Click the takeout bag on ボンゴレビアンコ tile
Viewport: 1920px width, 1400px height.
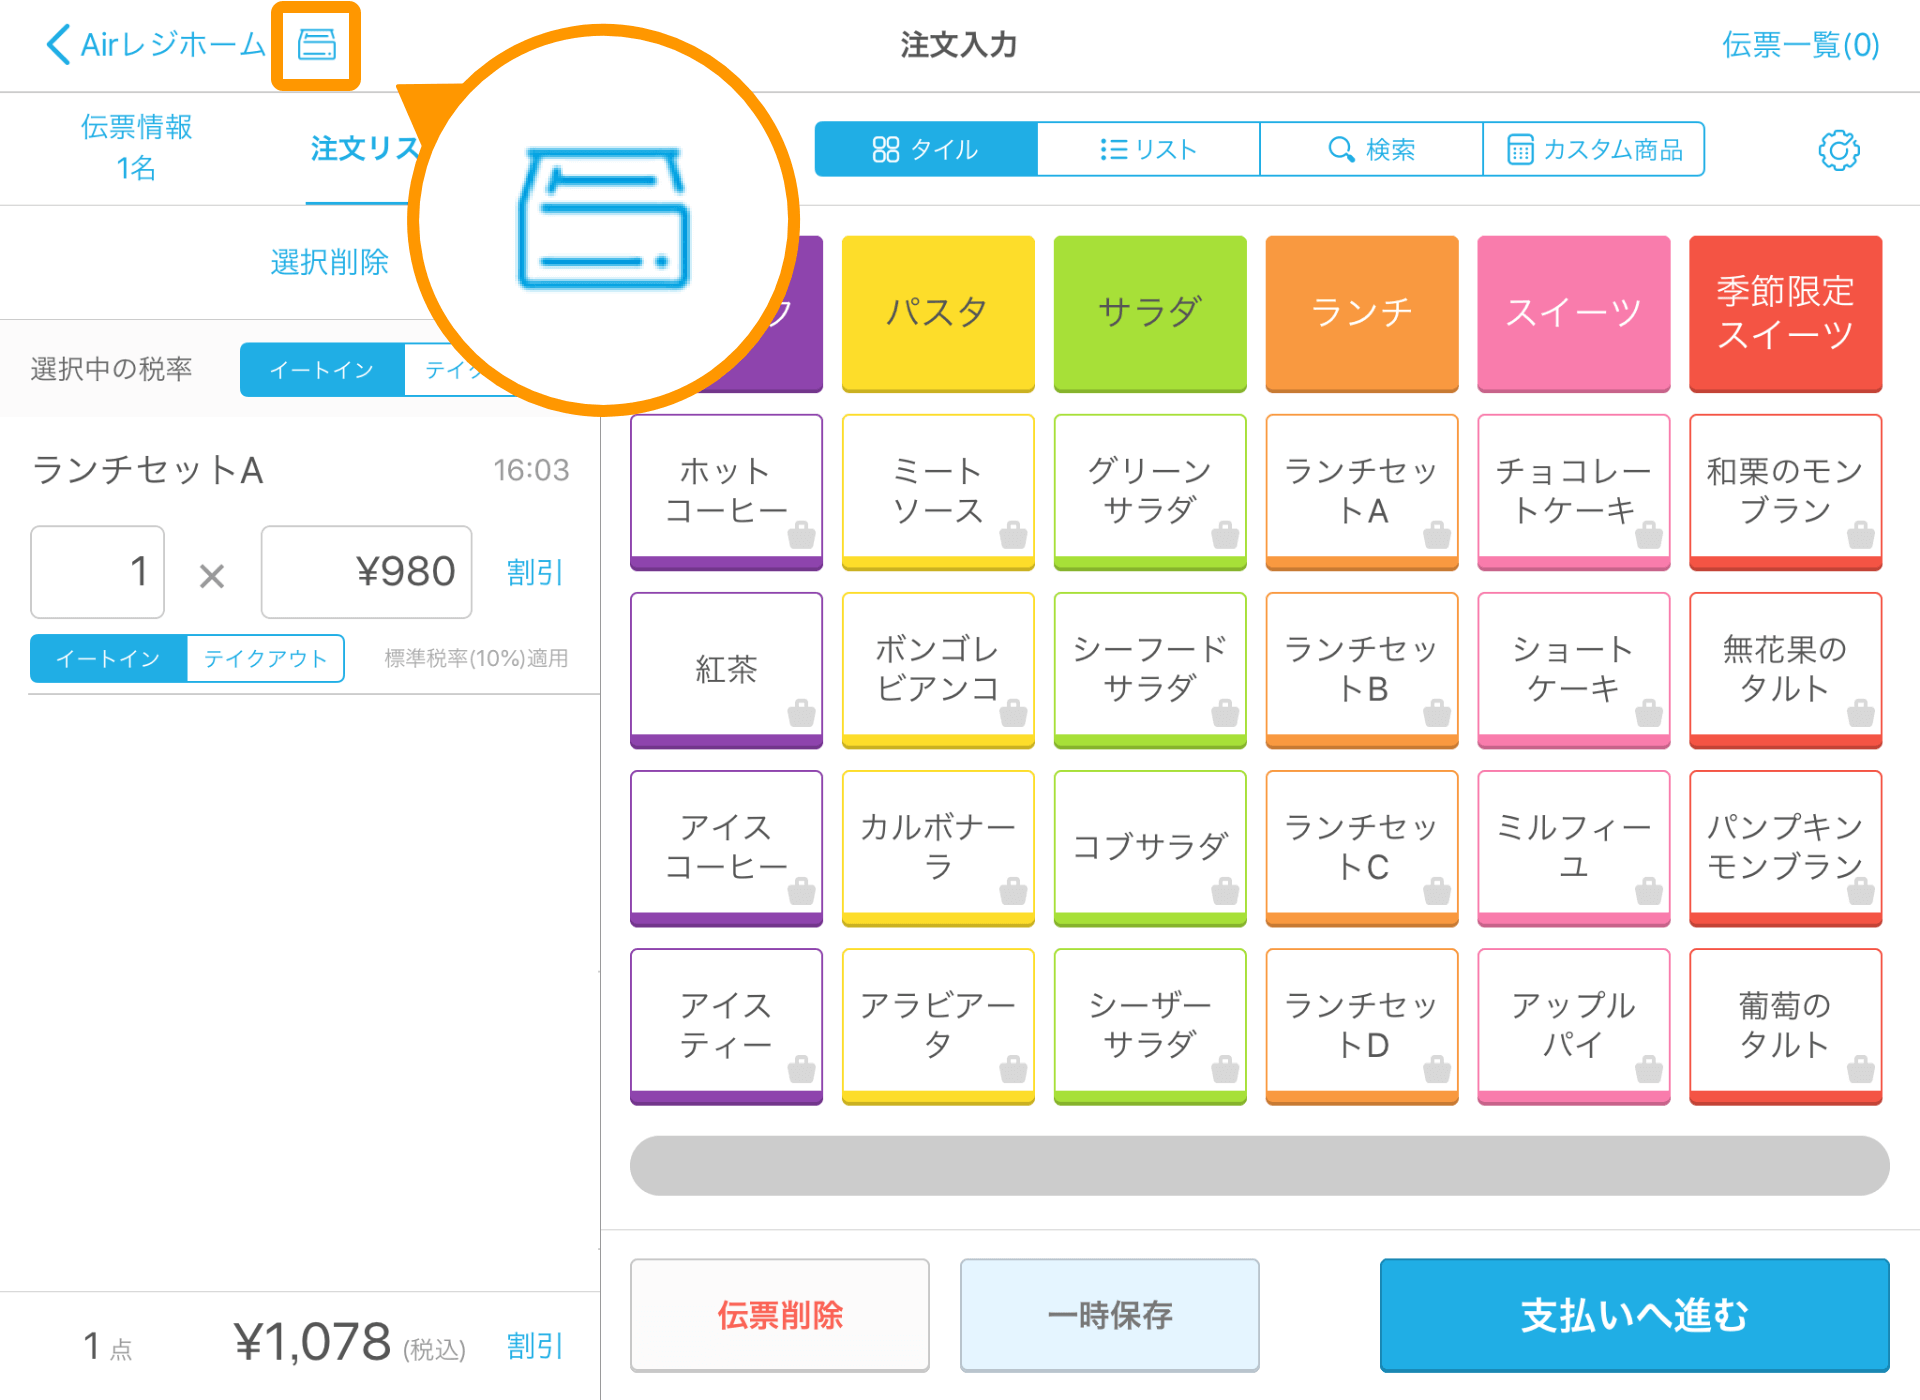click(1013, 713)
